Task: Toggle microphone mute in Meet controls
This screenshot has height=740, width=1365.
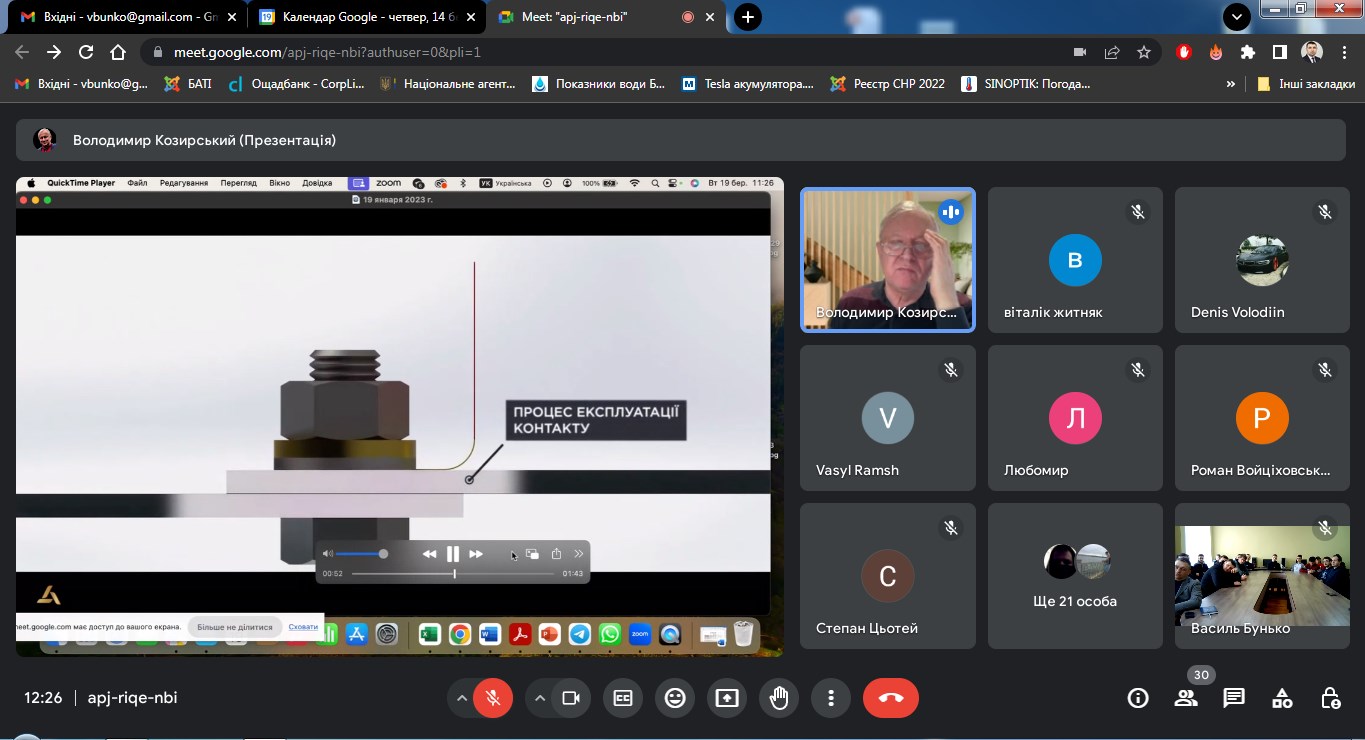Action: [x=492, y=698]
